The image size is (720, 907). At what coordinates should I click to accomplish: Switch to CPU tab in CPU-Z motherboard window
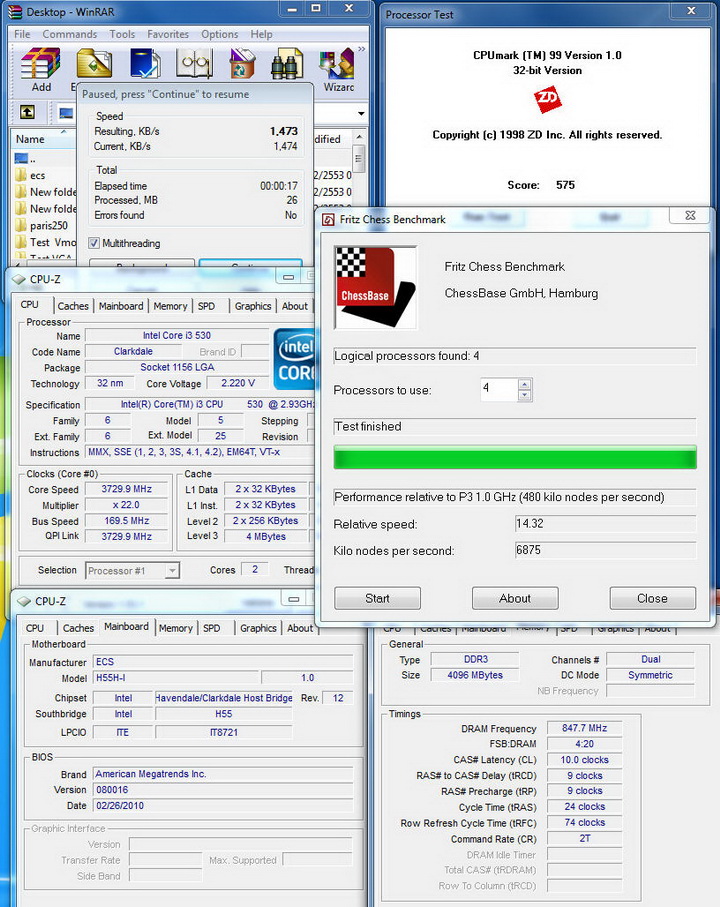click(x=35, y=628)
